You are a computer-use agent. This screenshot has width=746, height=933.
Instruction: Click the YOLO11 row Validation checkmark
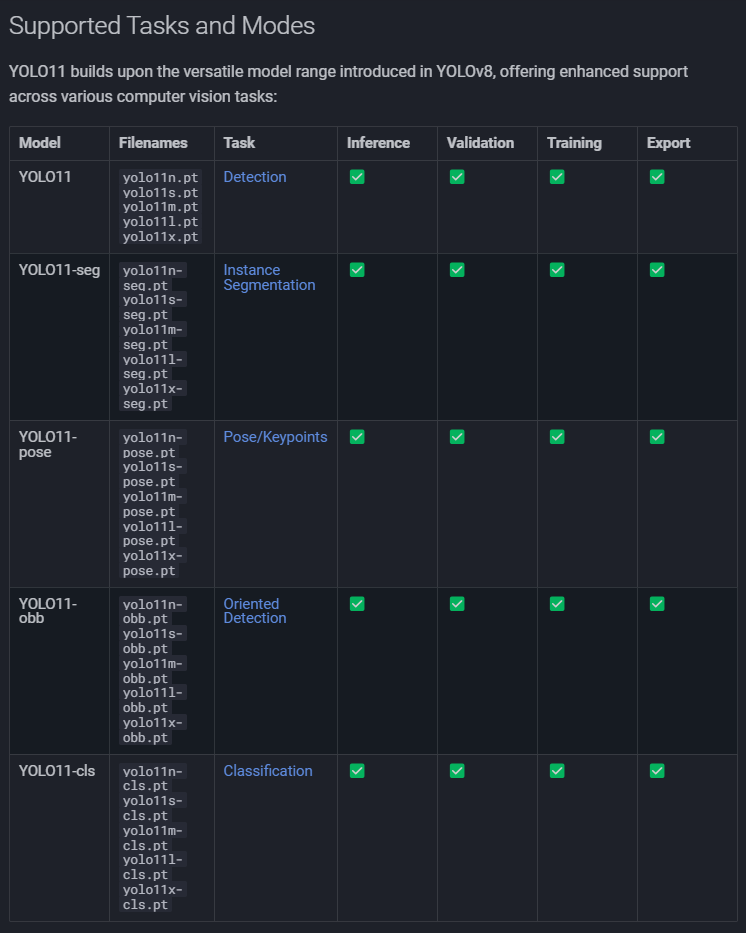[x=457, y=177]
